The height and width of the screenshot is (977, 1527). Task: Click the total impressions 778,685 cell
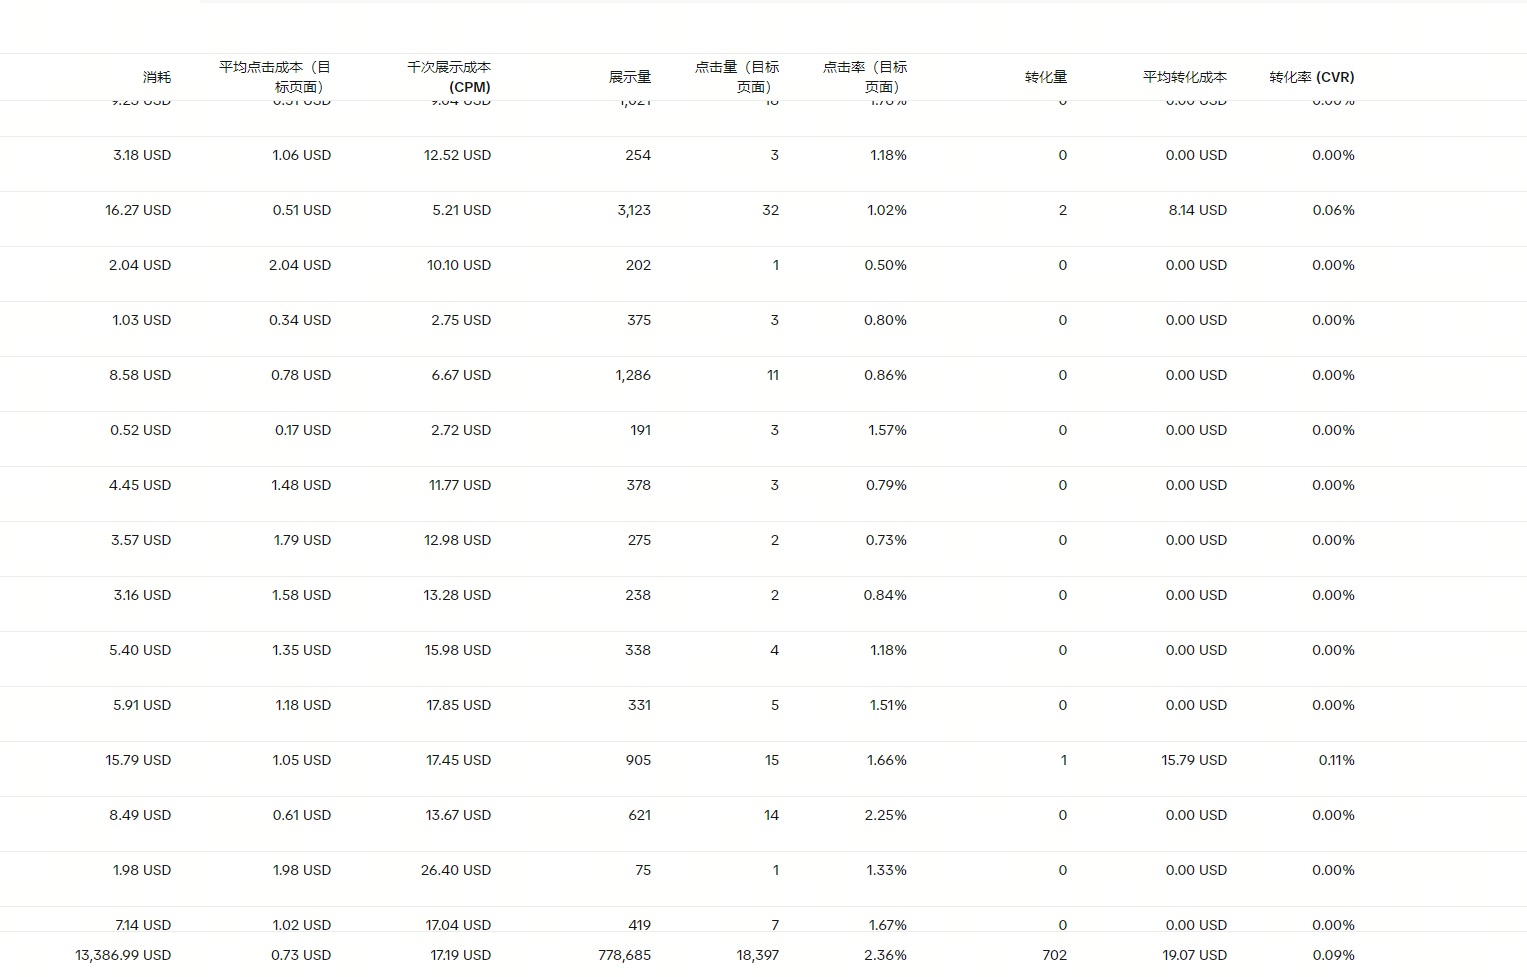coord(624,955)
